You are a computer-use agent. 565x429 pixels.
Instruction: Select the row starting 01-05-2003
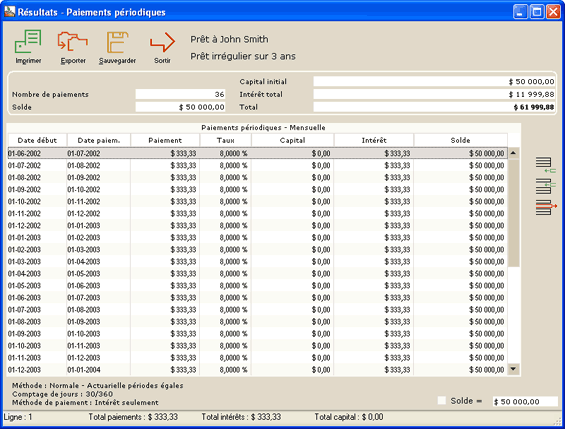pyautogui.click(x=257, y=286)
